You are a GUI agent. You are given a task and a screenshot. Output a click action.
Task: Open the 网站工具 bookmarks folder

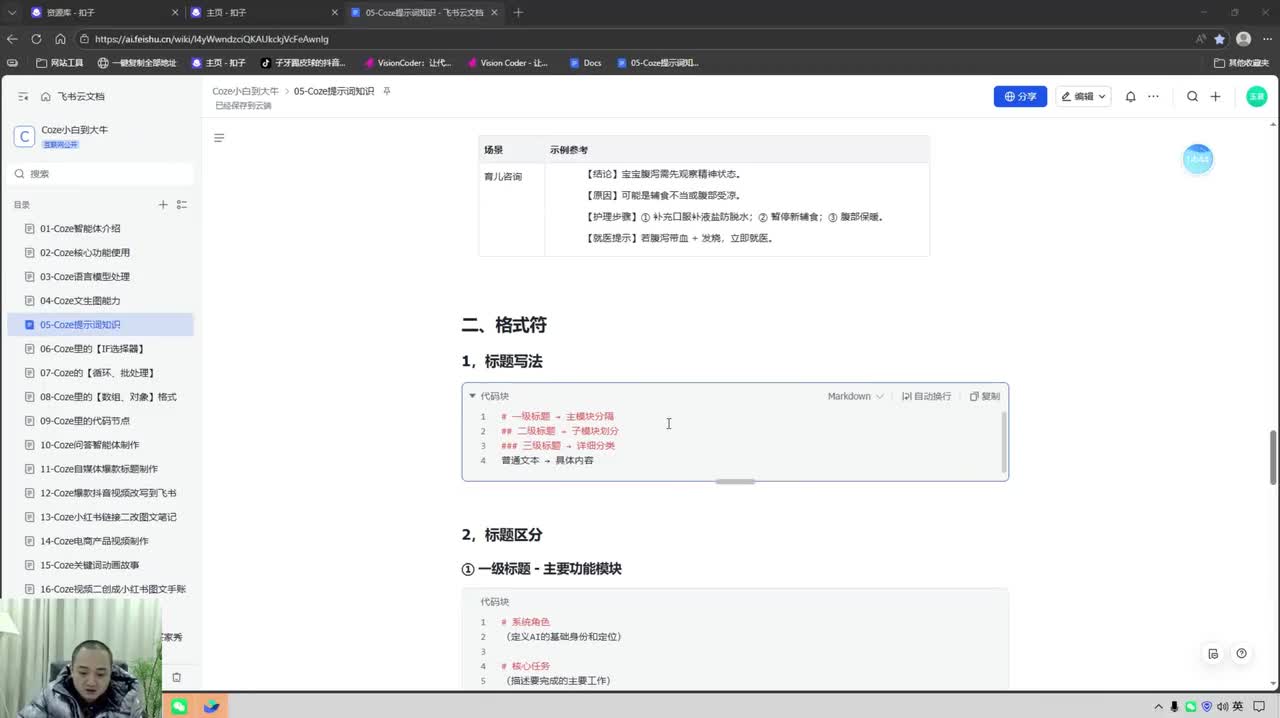pos(60,62)
